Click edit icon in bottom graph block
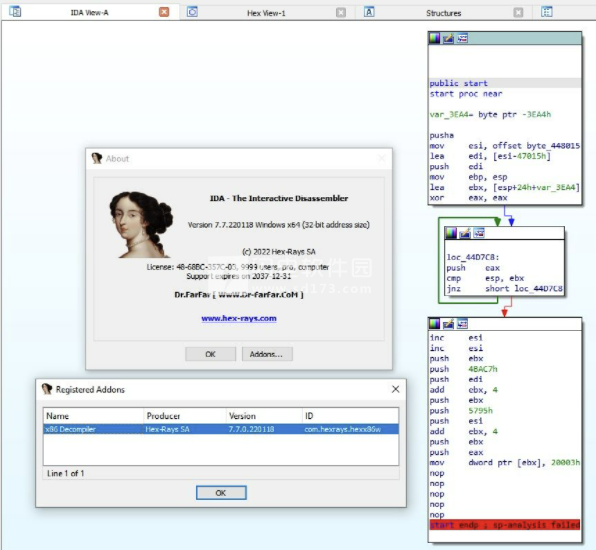 (449, 323)
